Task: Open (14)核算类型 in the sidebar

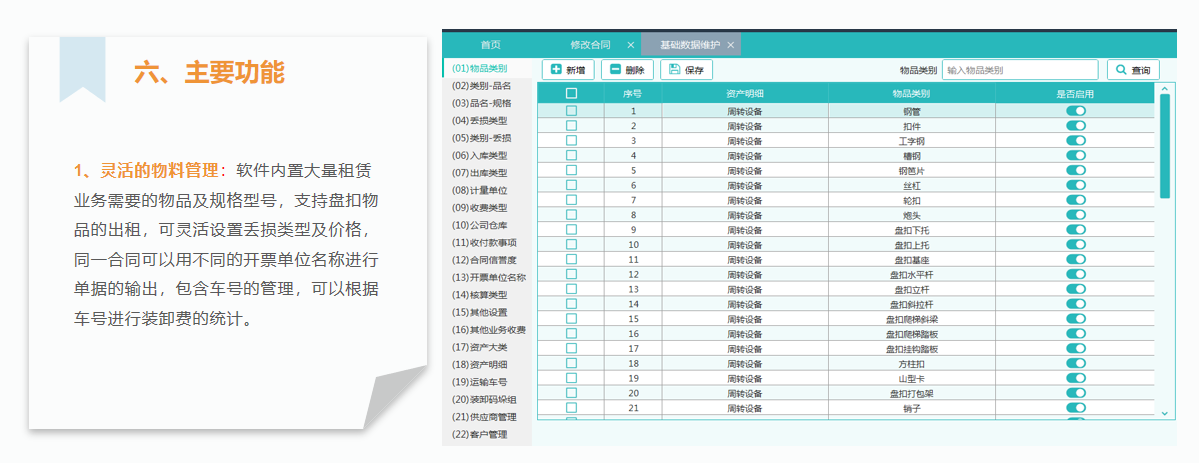Action: [x=479, y=295]
